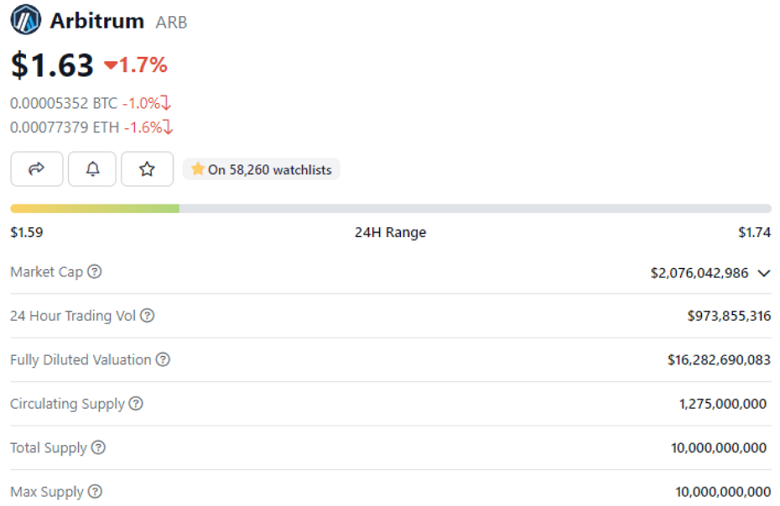The width and height of the screenshot is (780, 506).
Task: Click the Market Cap value $2,076,042,986
Action: (x=699, y=273)
